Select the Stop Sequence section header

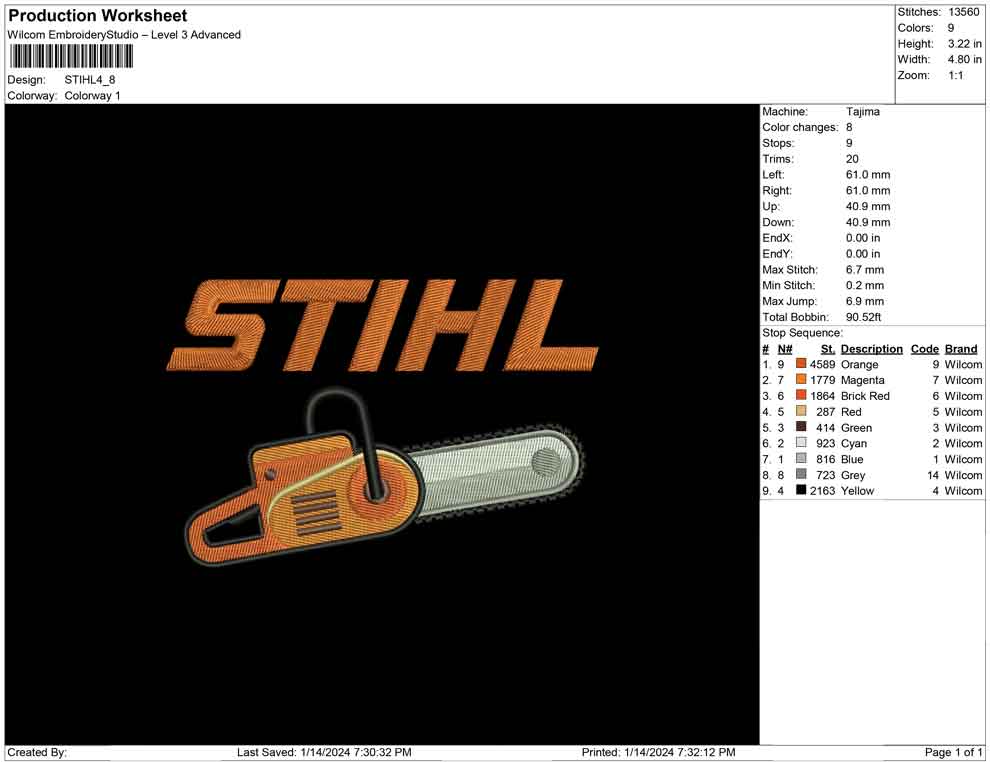point(799,332)
